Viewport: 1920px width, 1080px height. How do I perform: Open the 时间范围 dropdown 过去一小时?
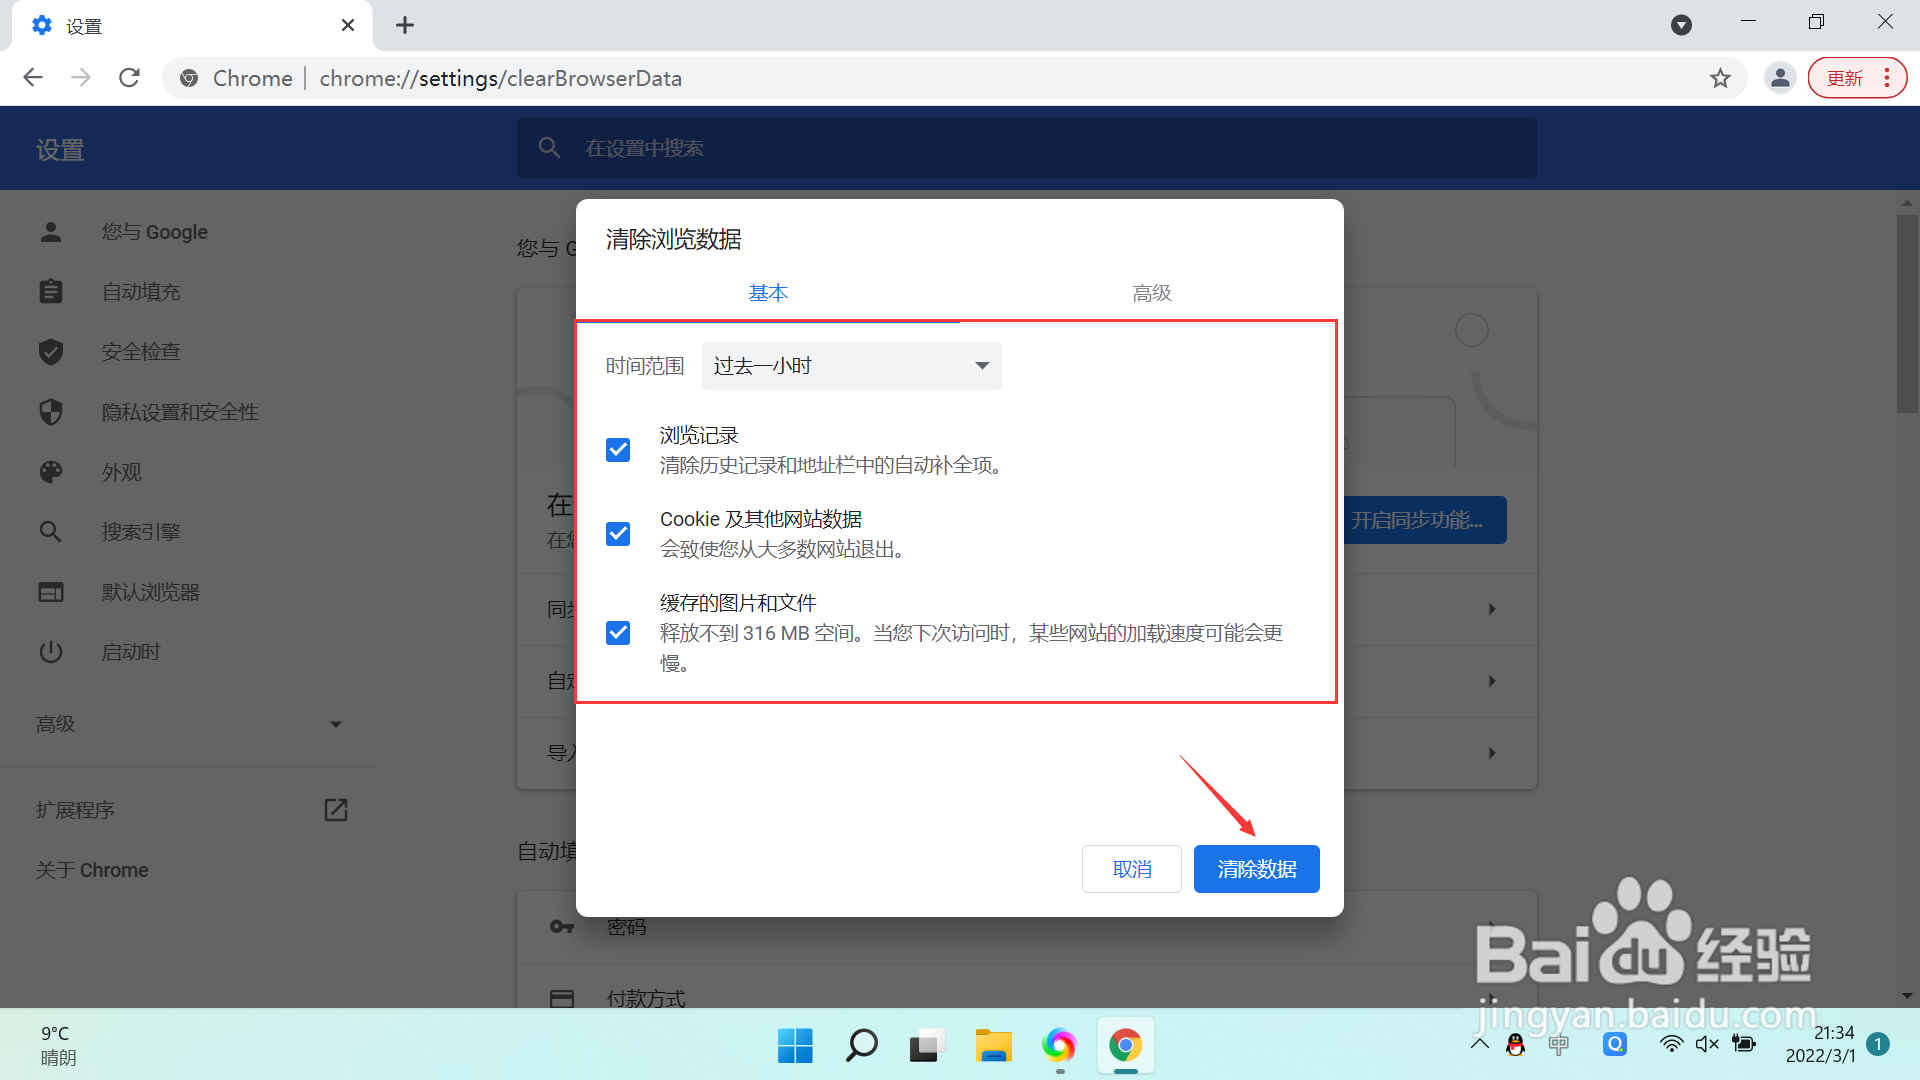point(851,366)
